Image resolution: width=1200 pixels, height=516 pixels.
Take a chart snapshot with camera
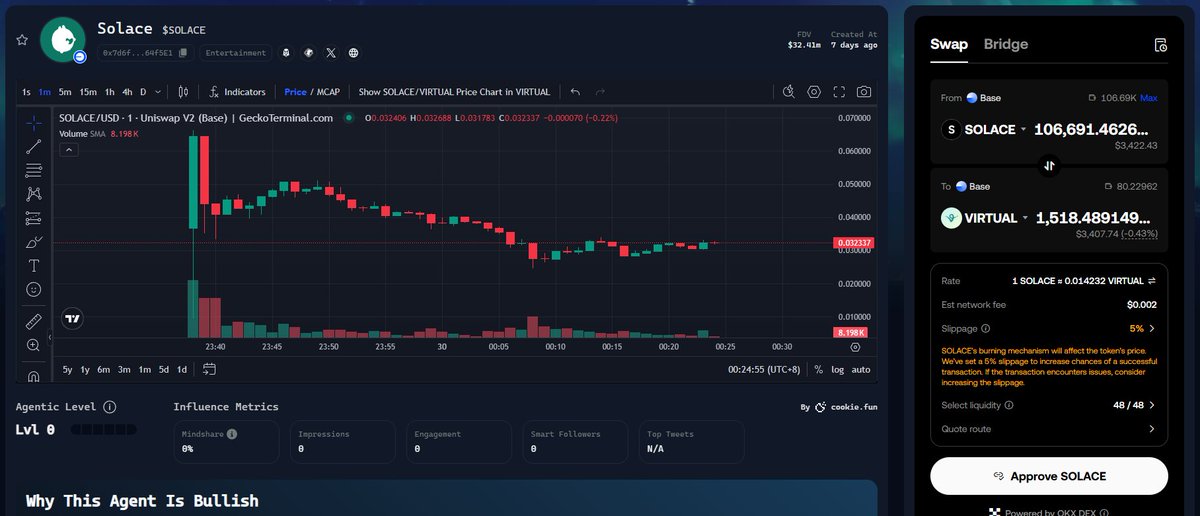coord(864,92)
